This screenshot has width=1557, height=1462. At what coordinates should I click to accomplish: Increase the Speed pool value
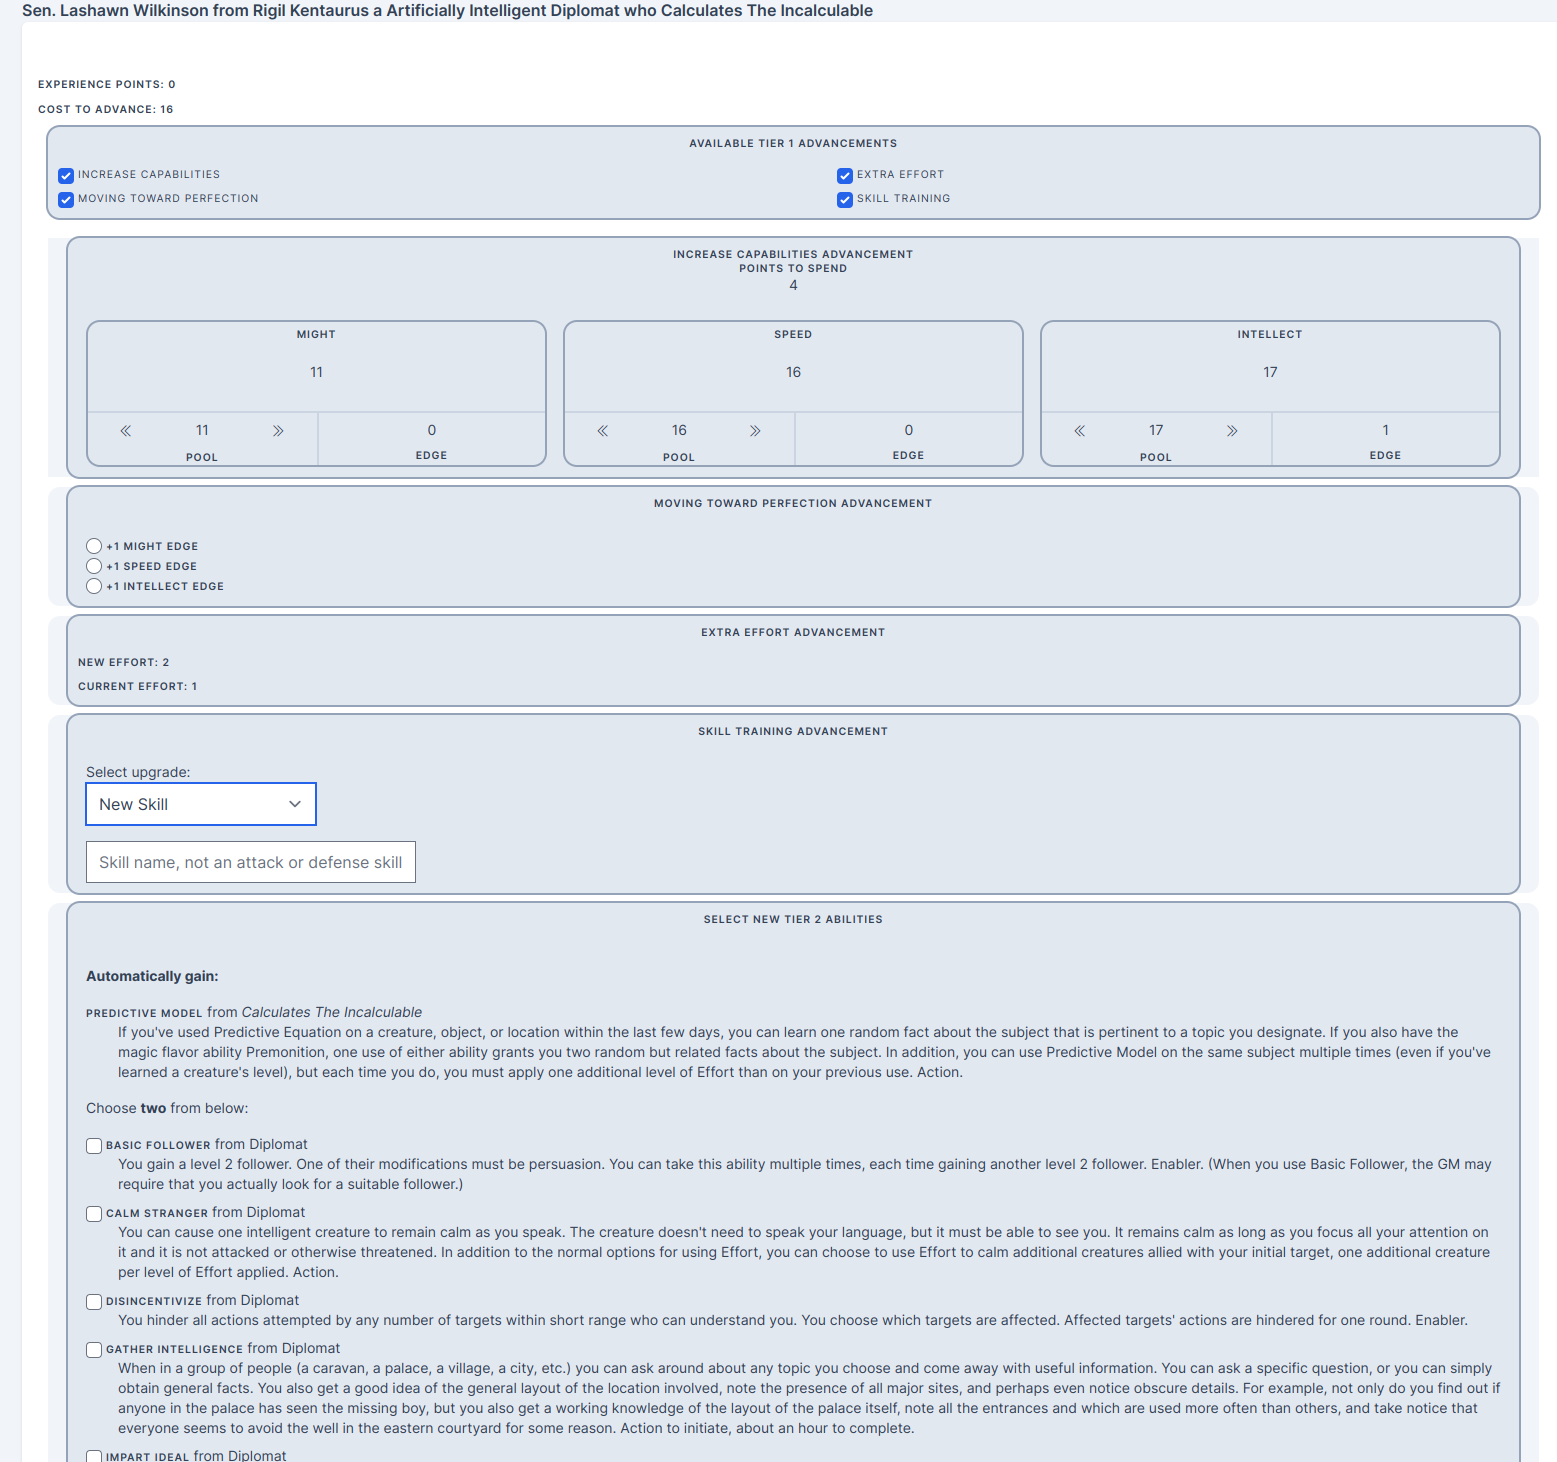click(755, 431)
